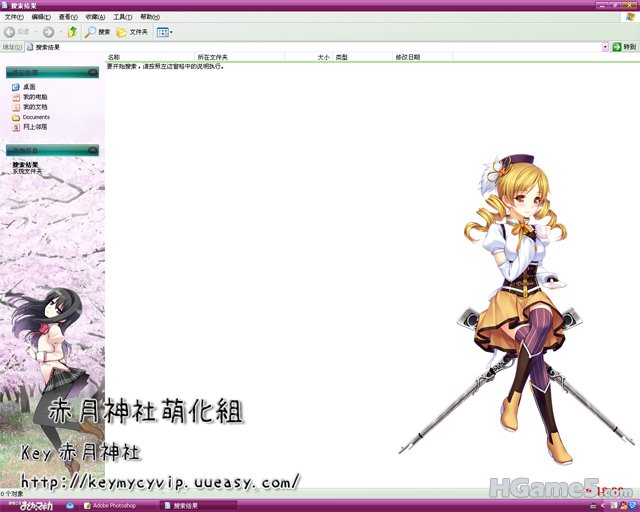This screenshot has height=512, width=640.
Task: Sort by the 所在文件夹 column header
Action: point(239,57)
